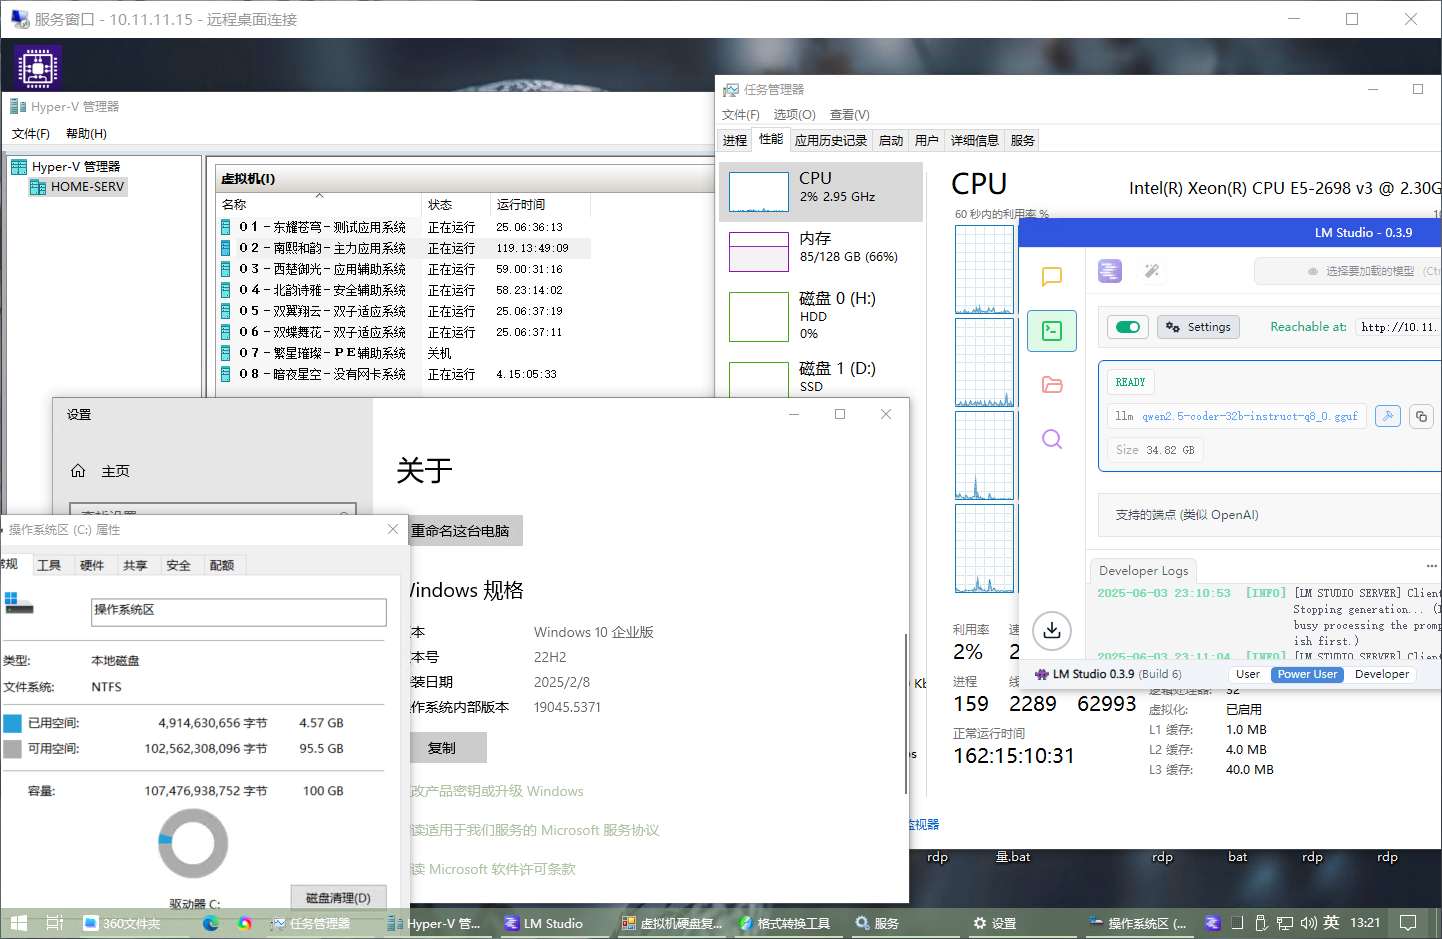Open the Chat icon in LM Studio sidebar
1442x939 pixels.
tap(1051, 277)
